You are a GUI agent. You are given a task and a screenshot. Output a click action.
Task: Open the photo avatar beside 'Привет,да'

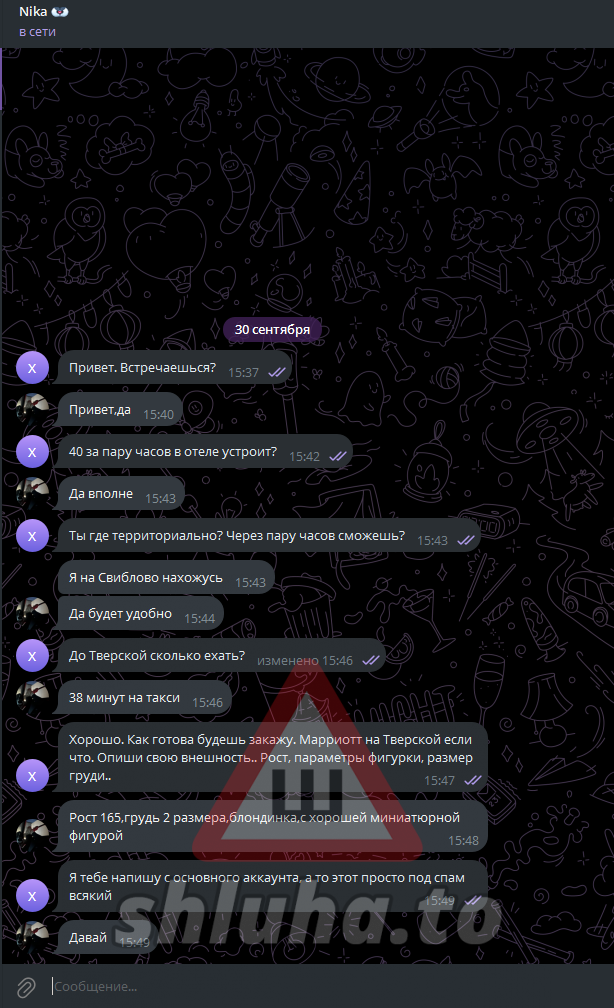tap(32, 410)
